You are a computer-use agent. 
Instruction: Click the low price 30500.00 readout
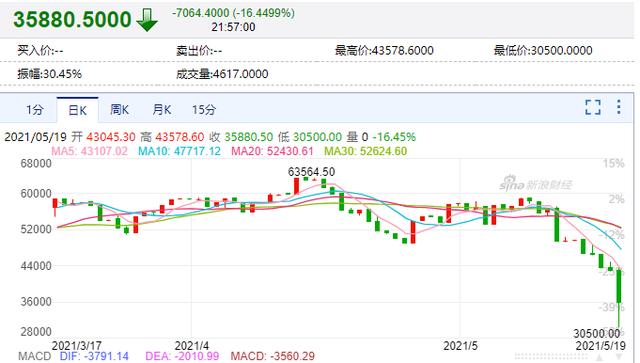pyautogui.click(x=317, y=137)
